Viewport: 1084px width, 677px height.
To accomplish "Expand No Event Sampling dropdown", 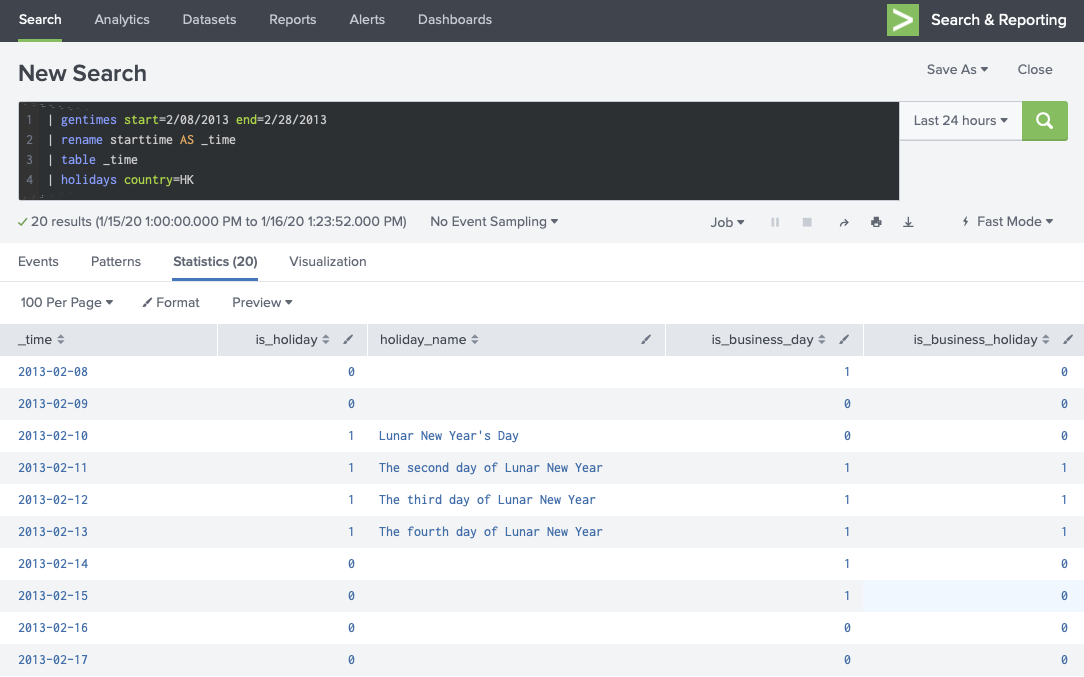I will click(494, 221).
